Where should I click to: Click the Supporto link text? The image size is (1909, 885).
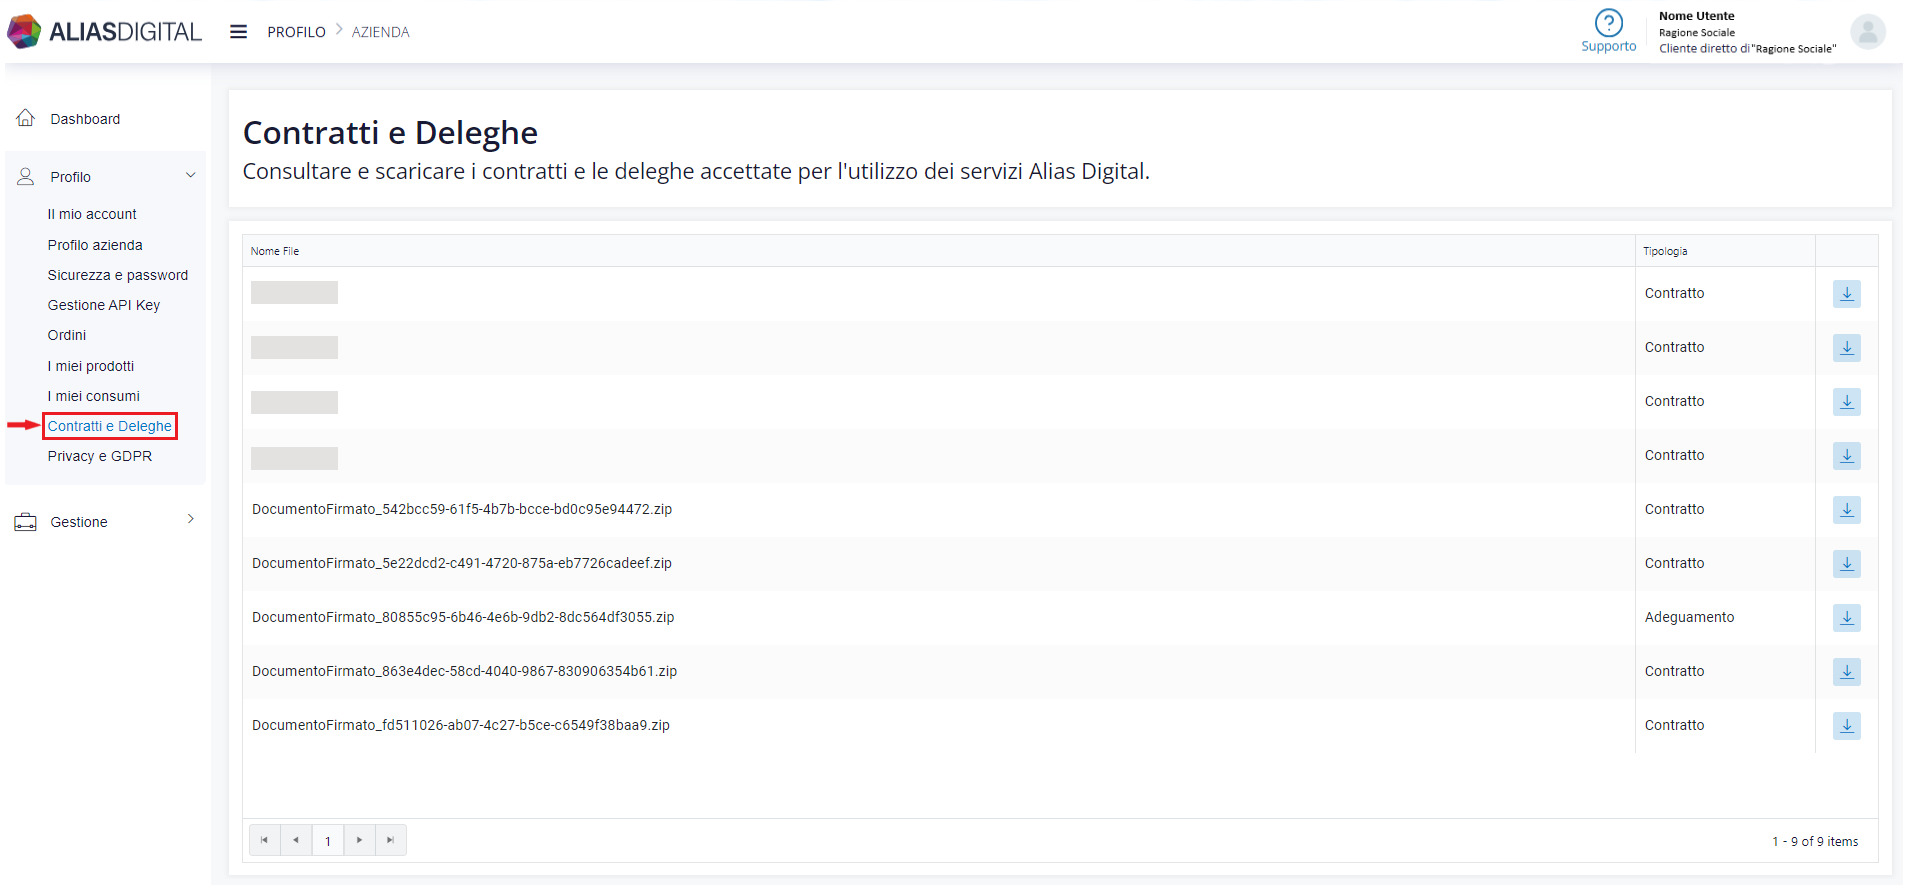click(x=1608, y=46)
